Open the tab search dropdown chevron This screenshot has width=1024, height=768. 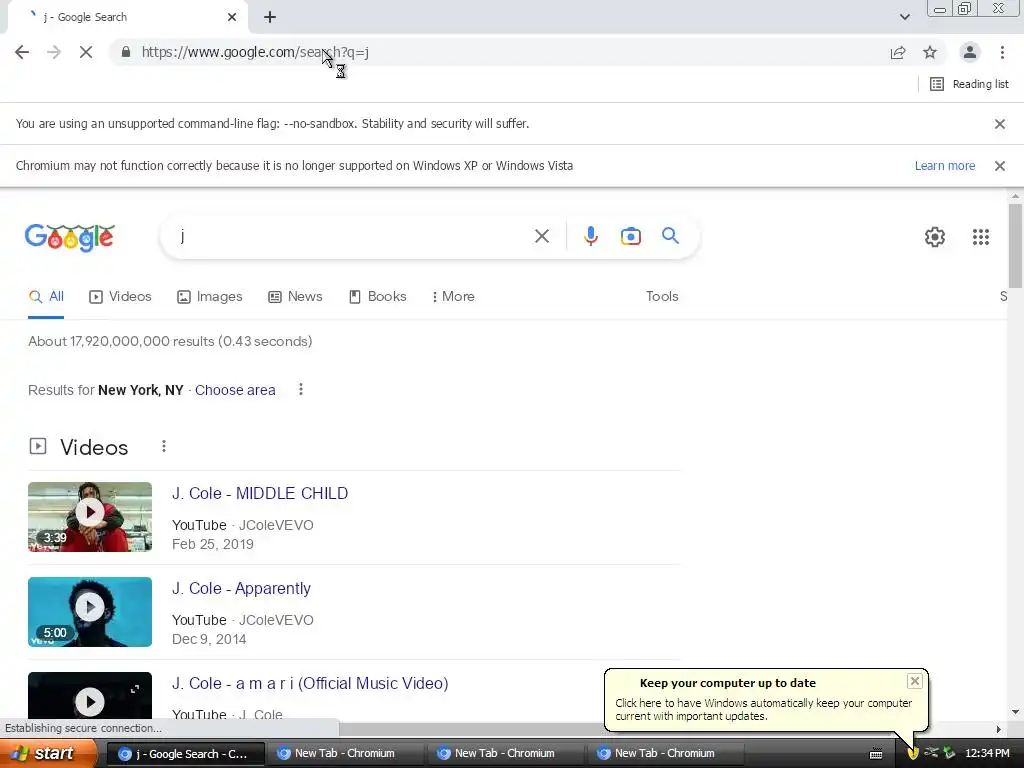(904, 17)
